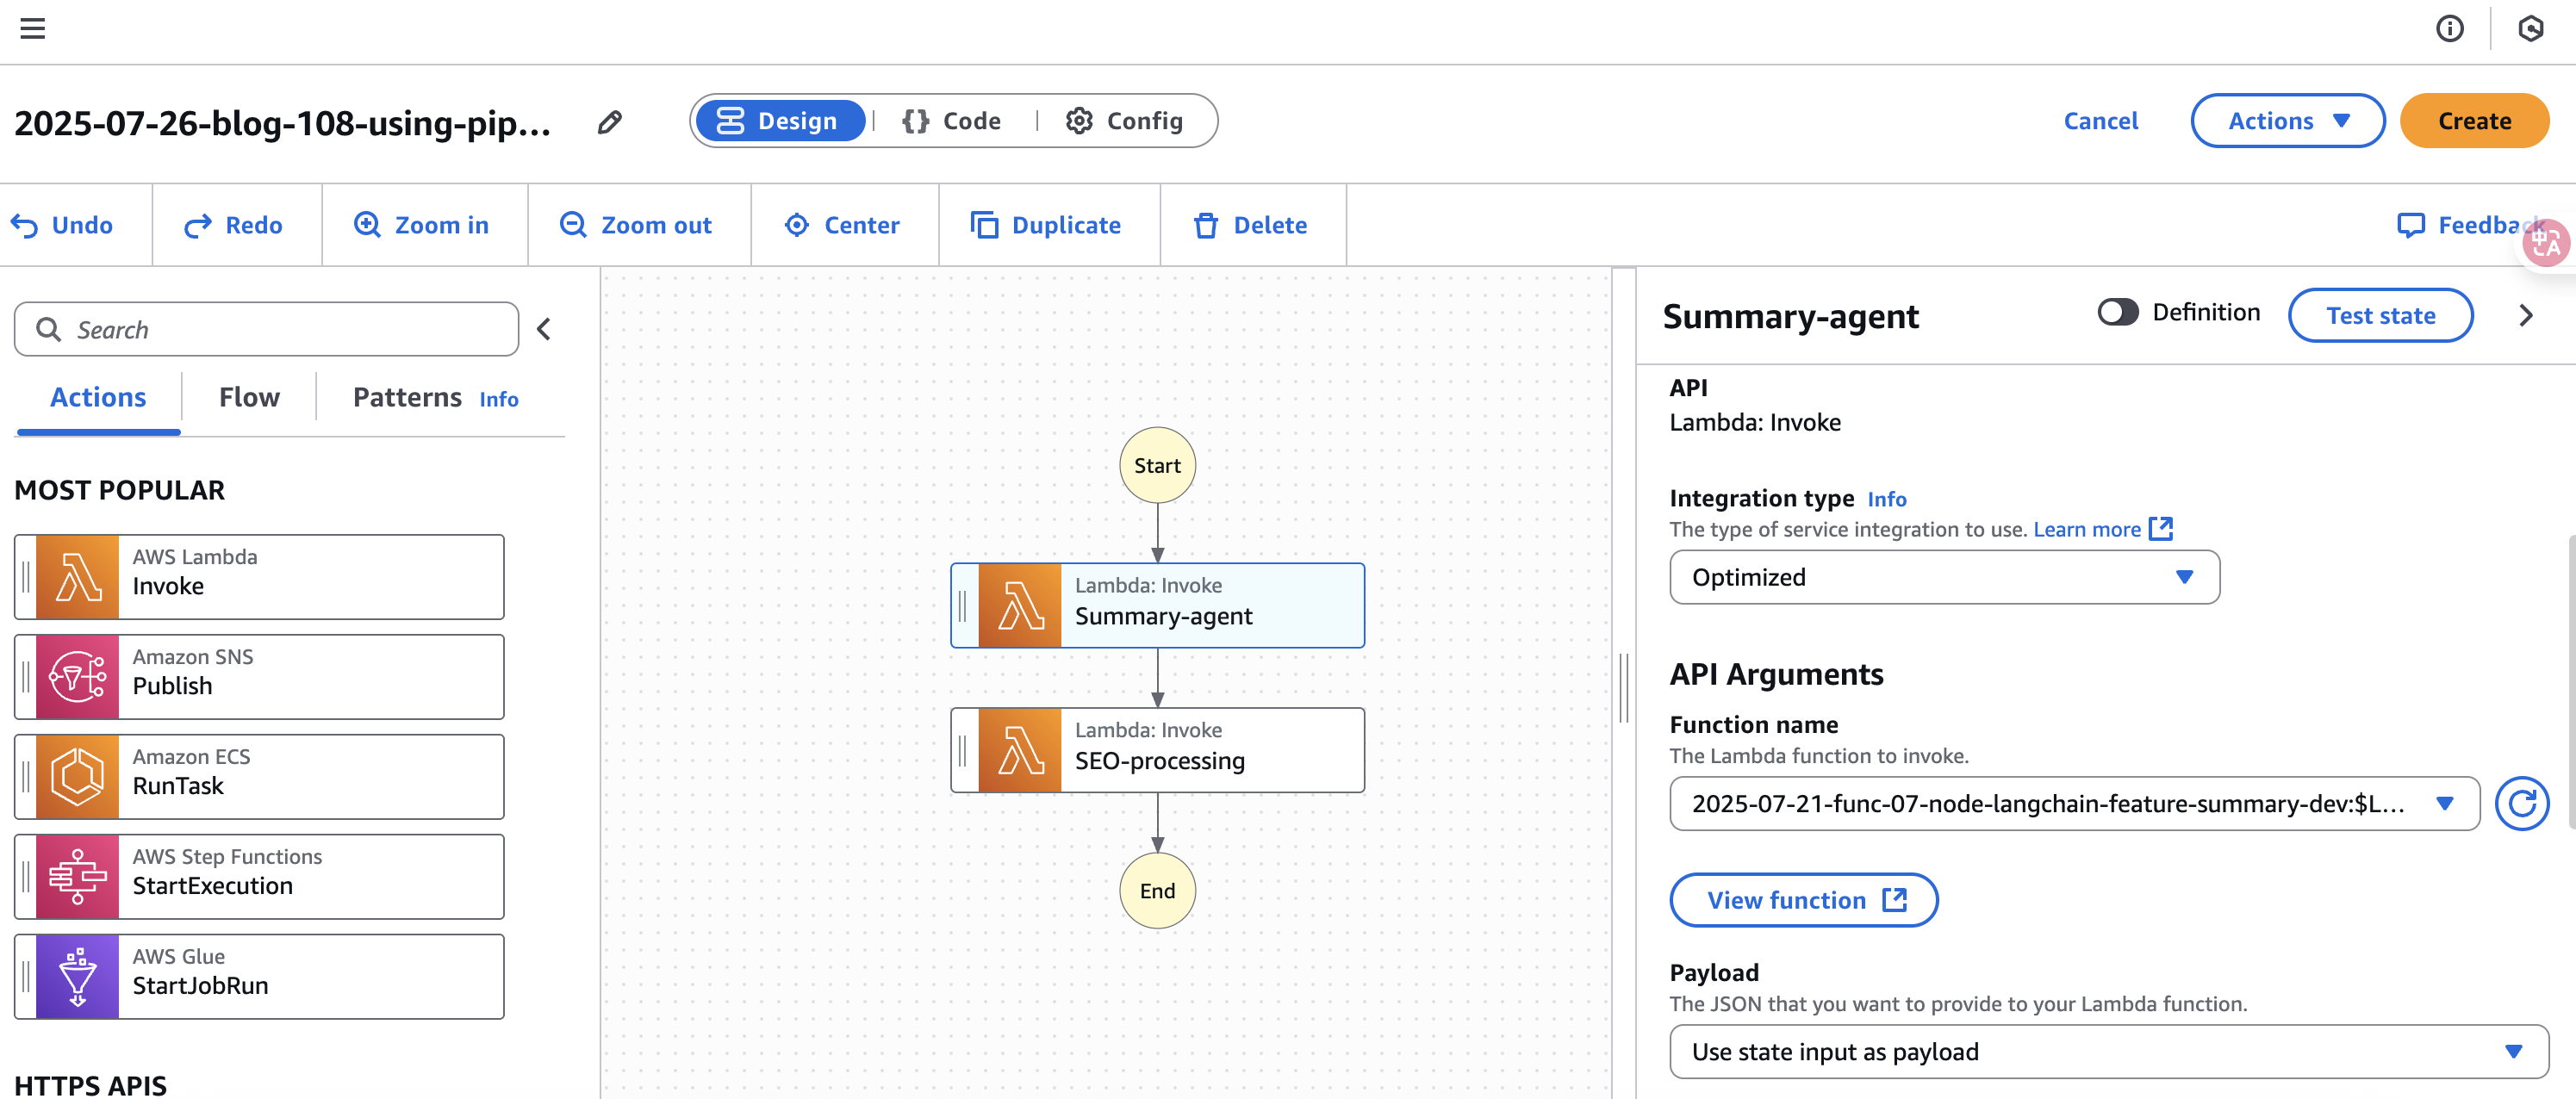Click the Amazon ECS RunTask icon
The image size is (2576, 1099).
[x=77, y=777]
